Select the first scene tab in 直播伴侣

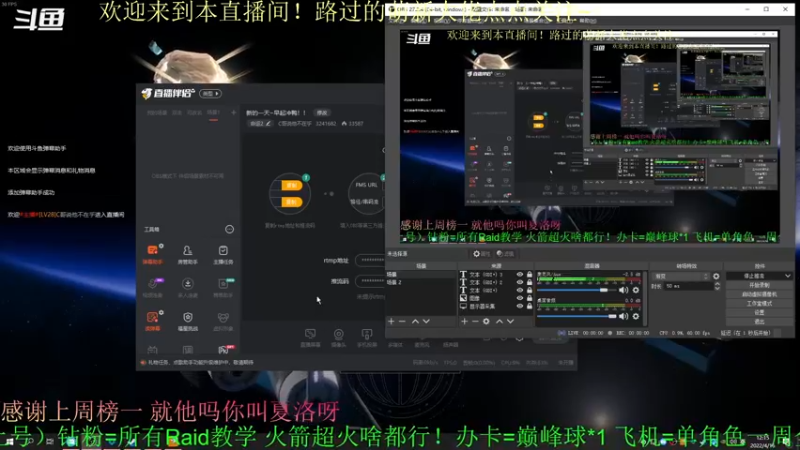pyautogui.click(x=157, y=112)
